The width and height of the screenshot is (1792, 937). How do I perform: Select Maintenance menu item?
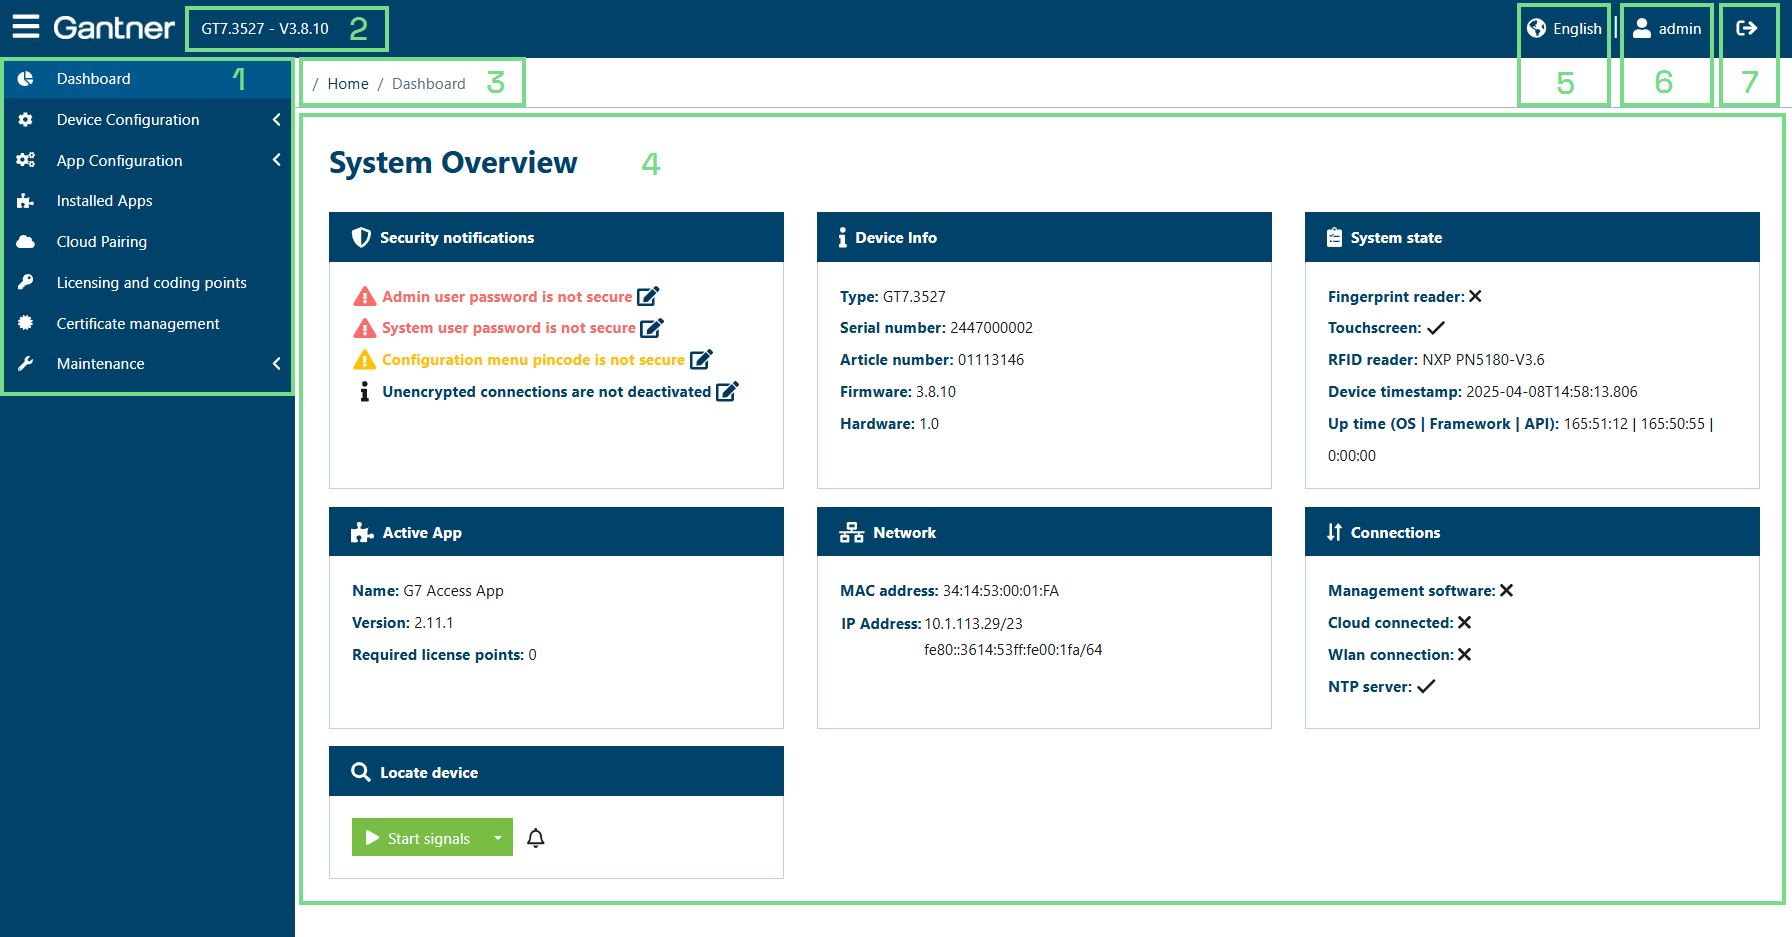click(147, 364)
